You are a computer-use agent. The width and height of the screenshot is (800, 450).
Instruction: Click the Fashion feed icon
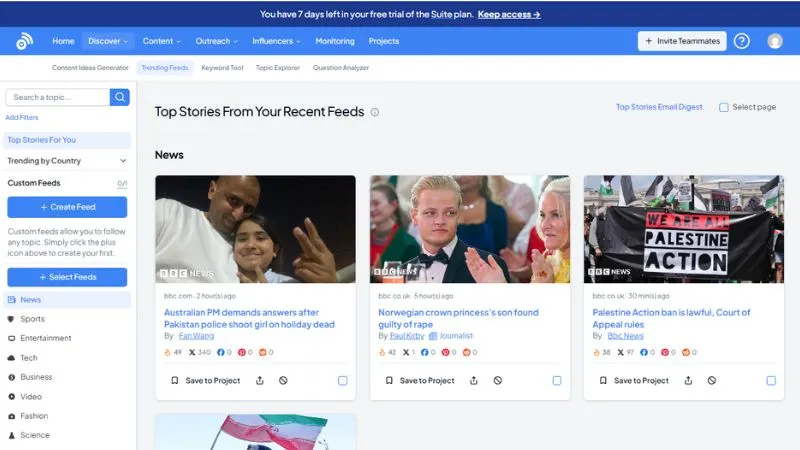(x=11, y=416)
